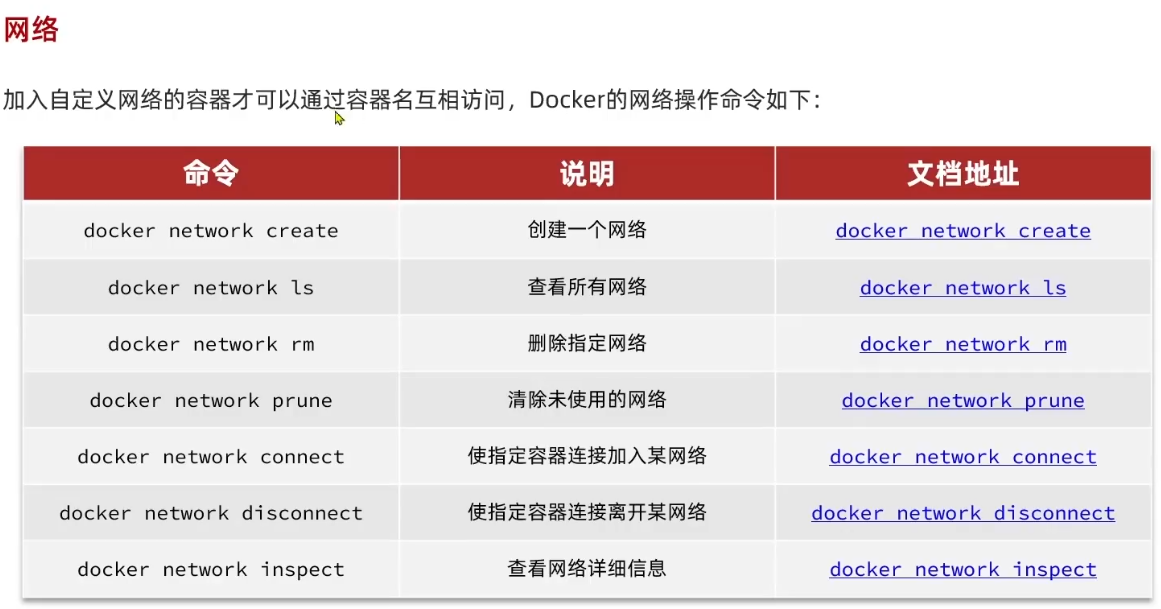
Task: Click the docker network rm command cell
Action: coord(211,344)
